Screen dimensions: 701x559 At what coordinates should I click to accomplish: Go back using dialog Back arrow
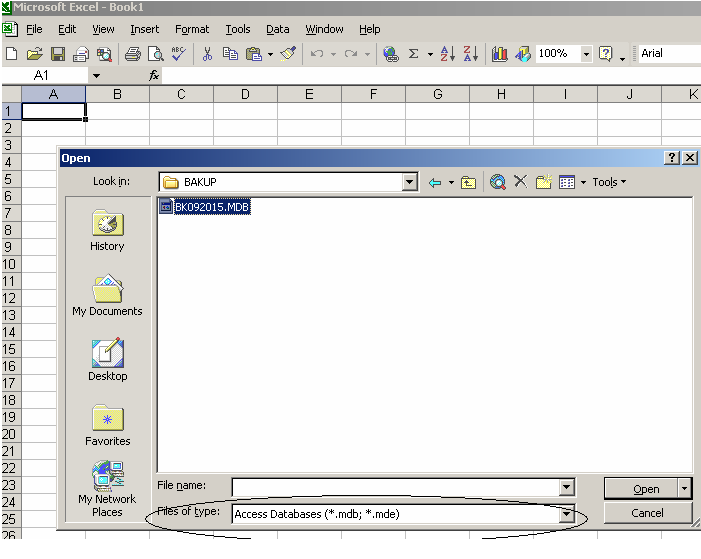pyautogui.click(x=435, y=182)
